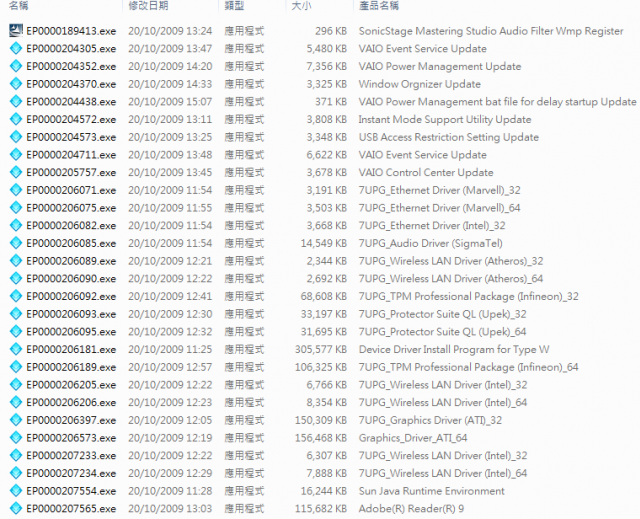Click '7UPG_Wireless LAN Driver (Atheros)_32' text
Screen dimensions: 640x519
451,261
